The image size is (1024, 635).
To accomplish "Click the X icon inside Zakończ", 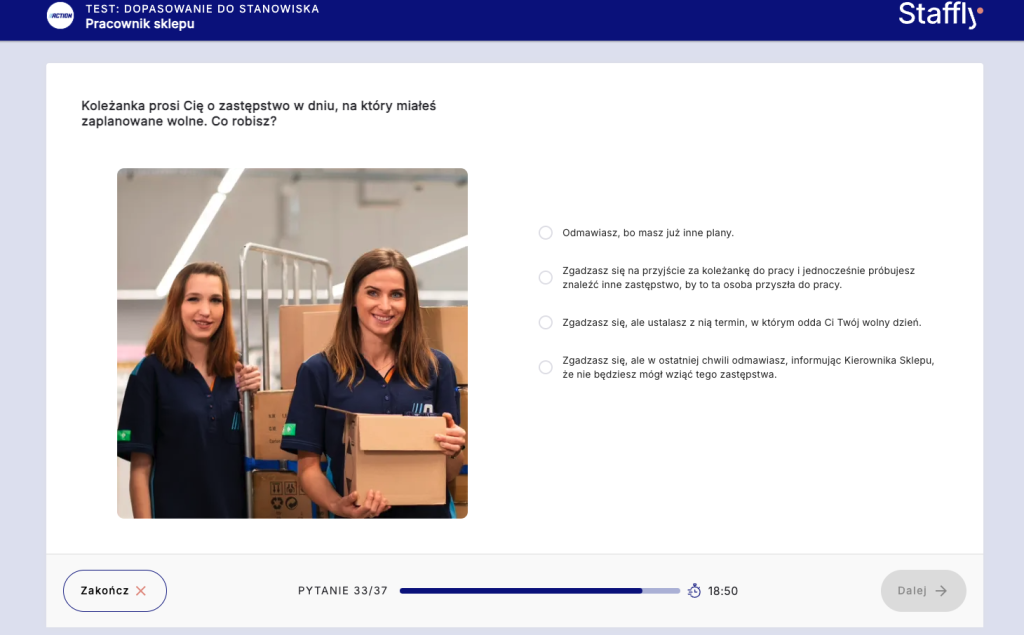I will pos(141,591).
